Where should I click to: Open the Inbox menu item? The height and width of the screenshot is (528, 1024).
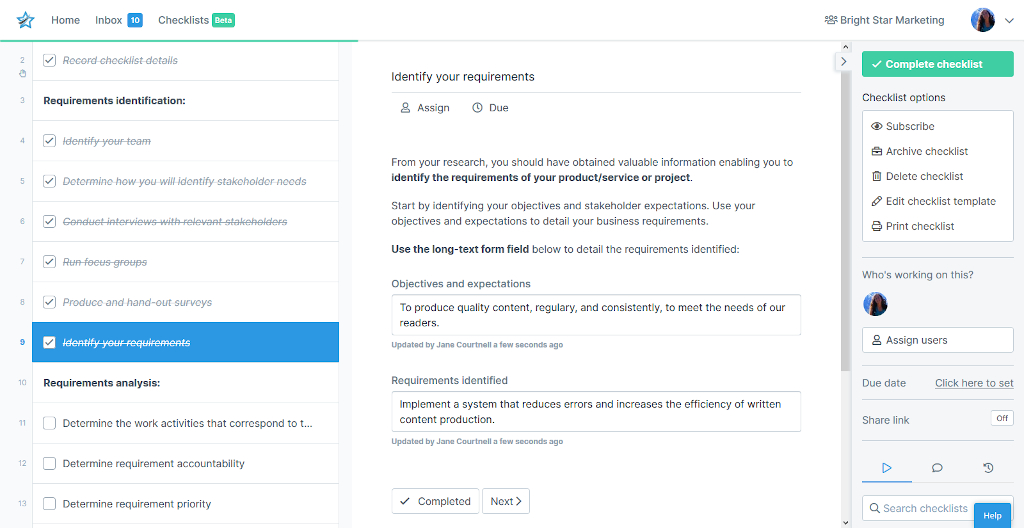(x=108, y=20)
